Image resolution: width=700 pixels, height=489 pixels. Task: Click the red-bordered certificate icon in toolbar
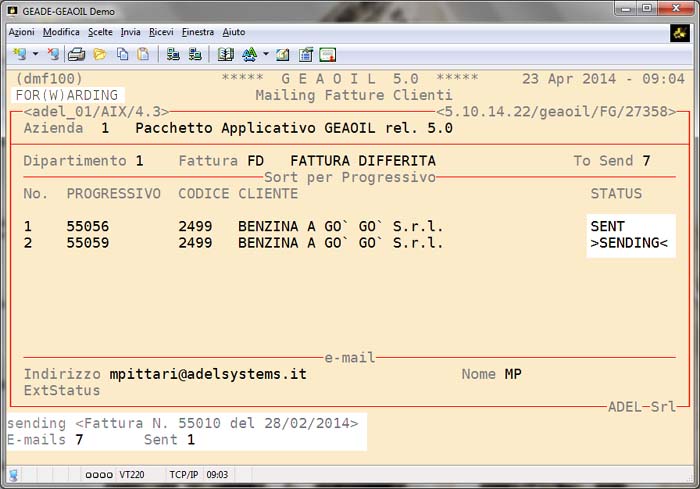(x=327, y=54)
